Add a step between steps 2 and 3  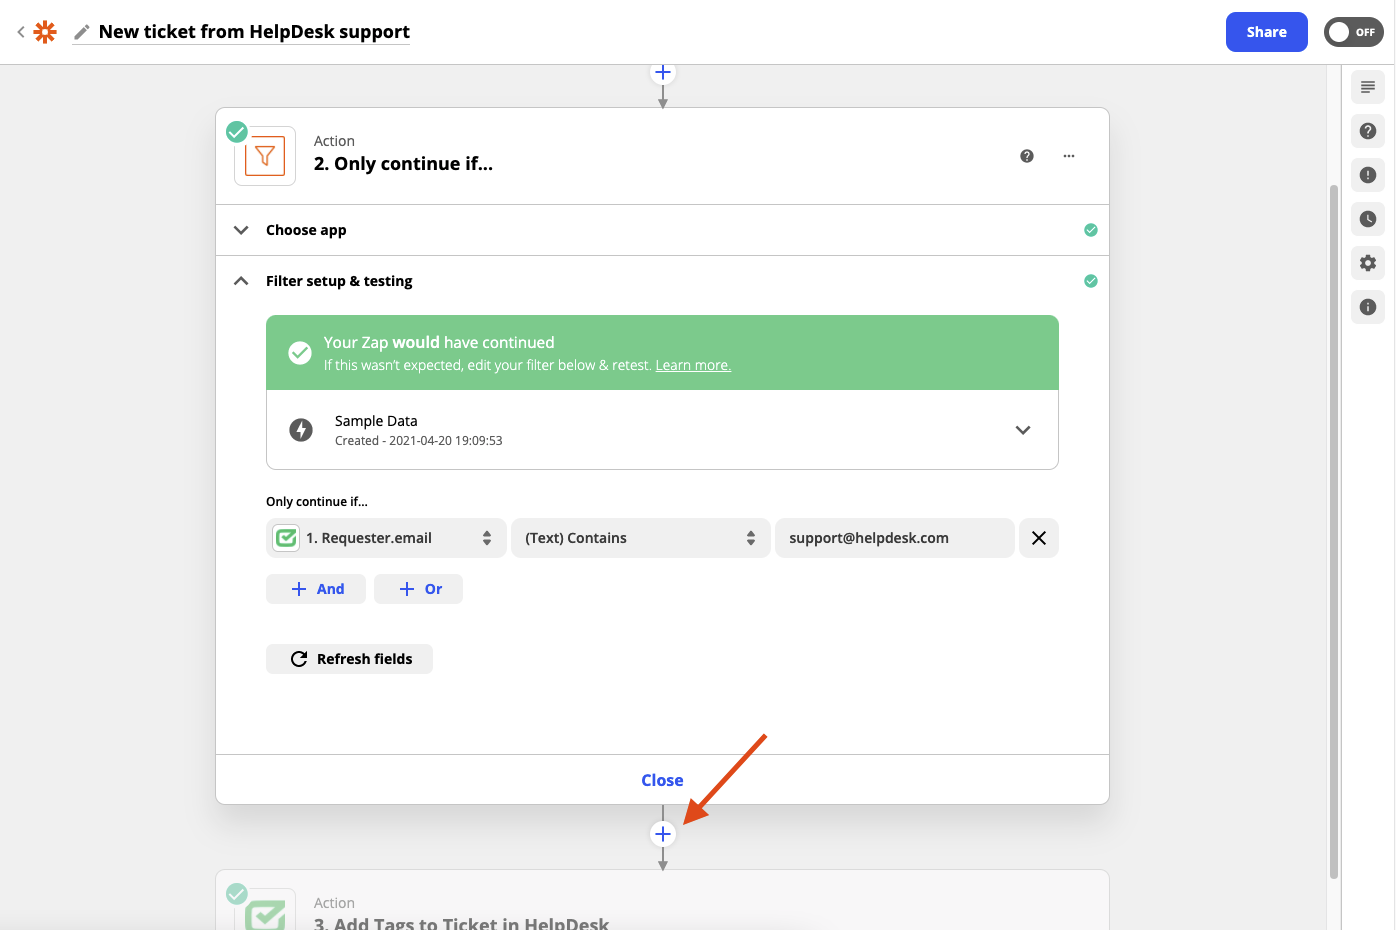click(662, 834)
